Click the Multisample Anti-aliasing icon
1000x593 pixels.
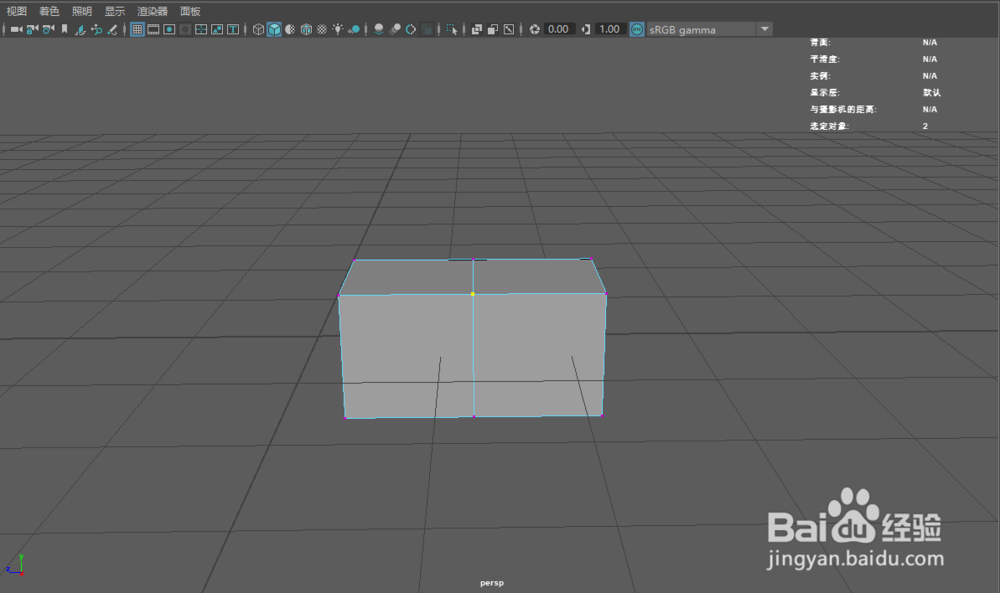pyautogui.click(x=411, y=29)
